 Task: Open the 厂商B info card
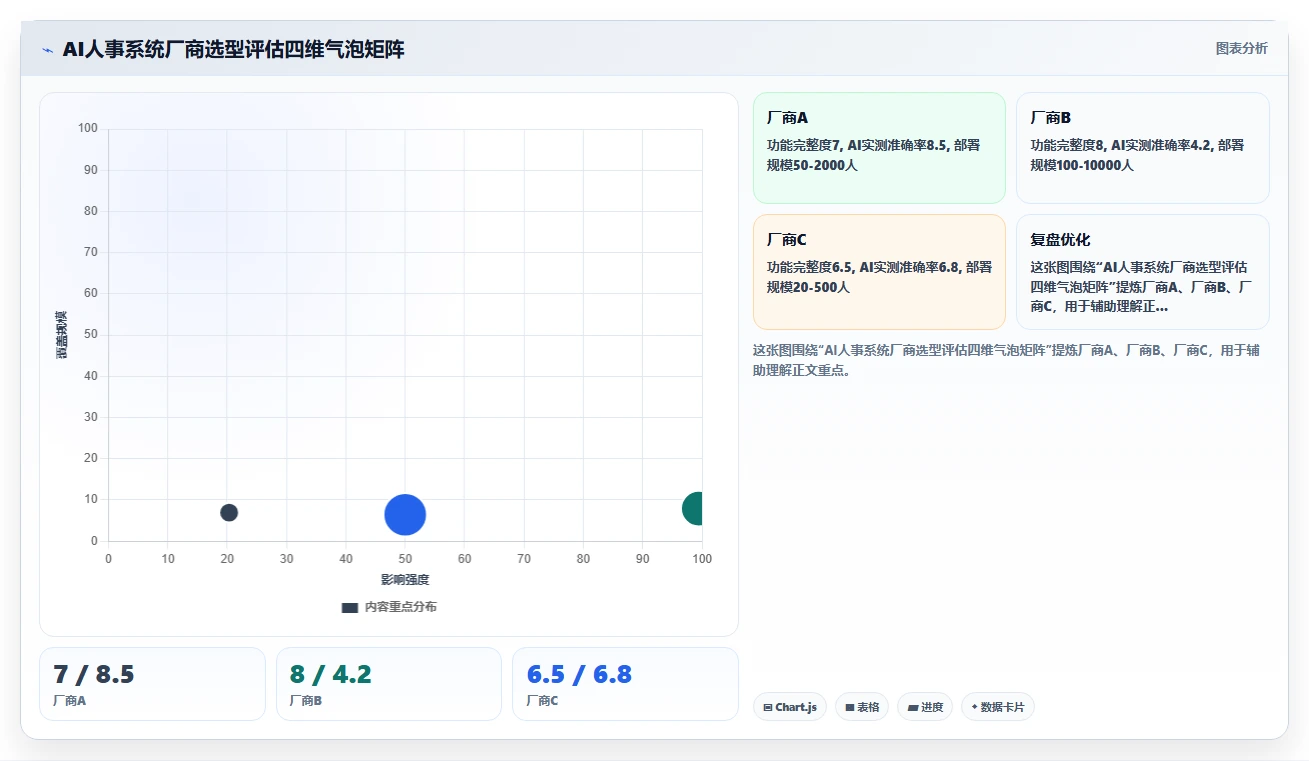click(x=1143, y=148)
